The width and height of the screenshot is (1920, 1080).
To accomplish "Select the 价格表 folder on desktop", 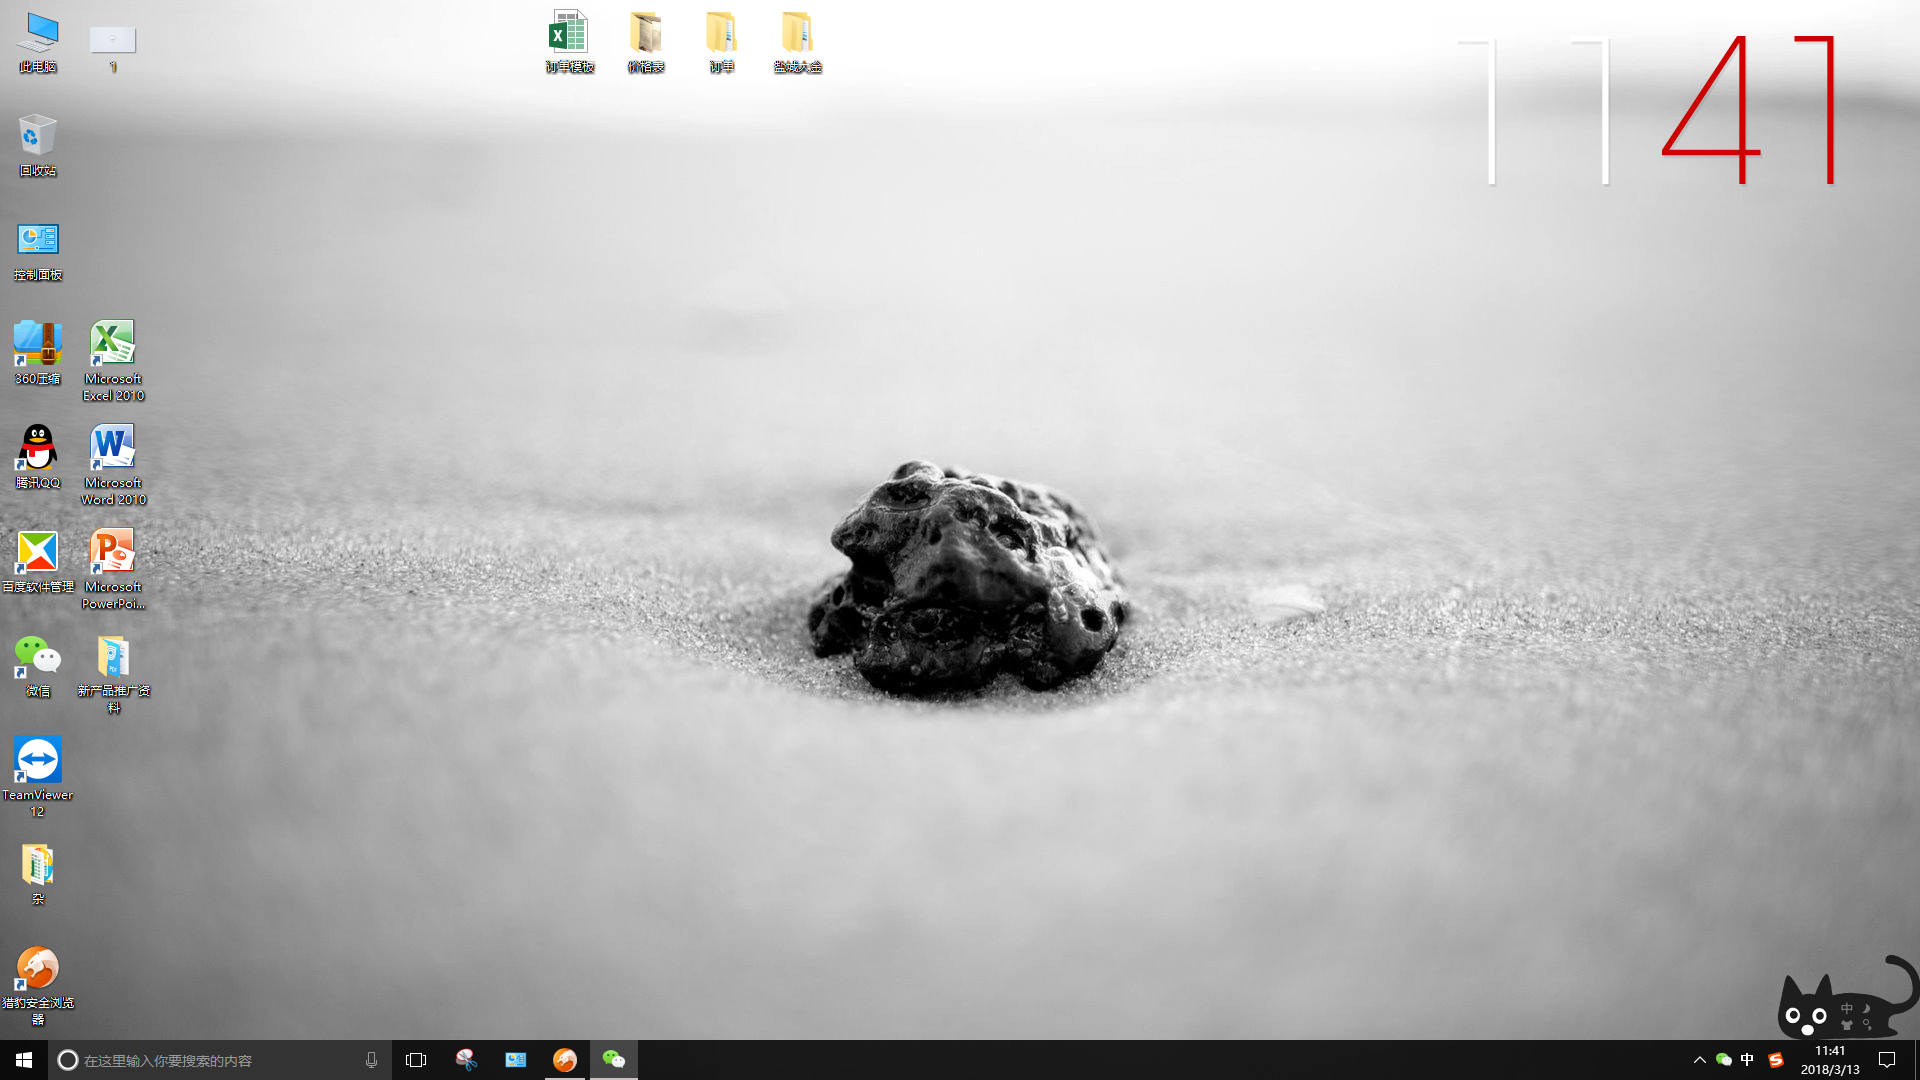I will [x=646, y=35].
